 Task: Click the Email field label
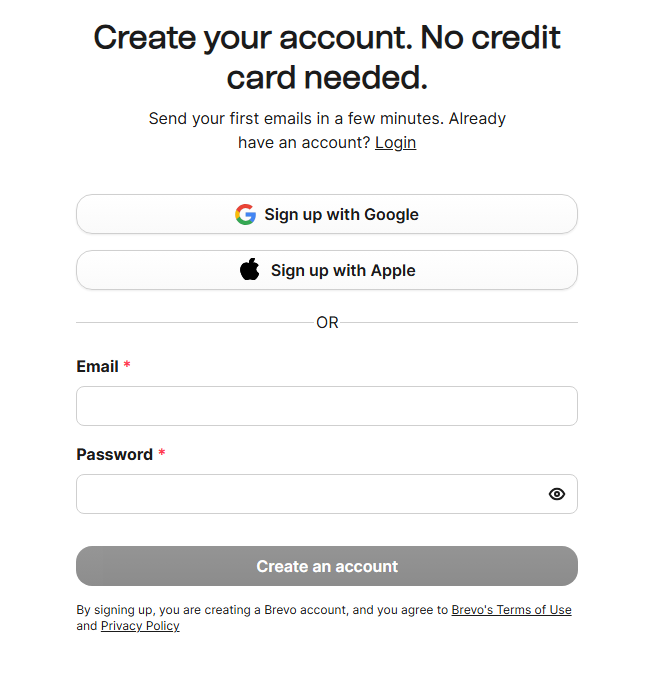click(97, 366)
